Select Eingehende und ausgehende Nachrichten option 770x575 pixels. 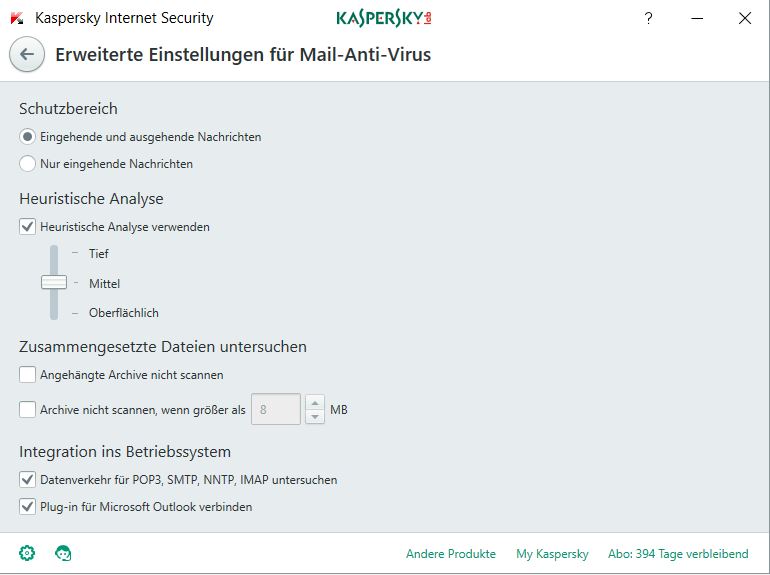click(28, 137)
